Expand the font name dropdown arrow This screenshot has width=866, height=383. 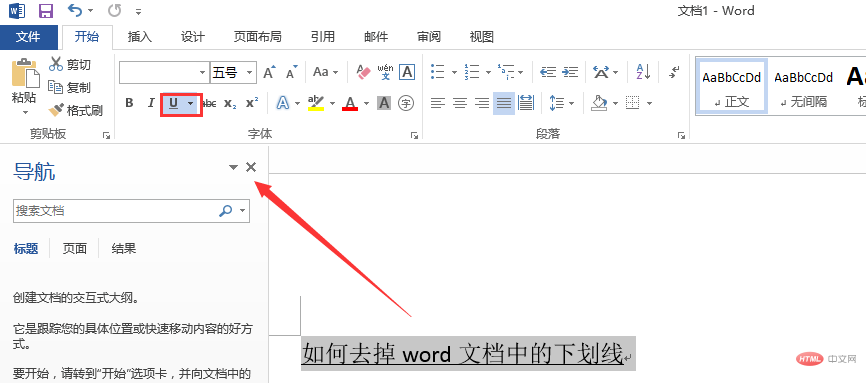pos(203,72)
